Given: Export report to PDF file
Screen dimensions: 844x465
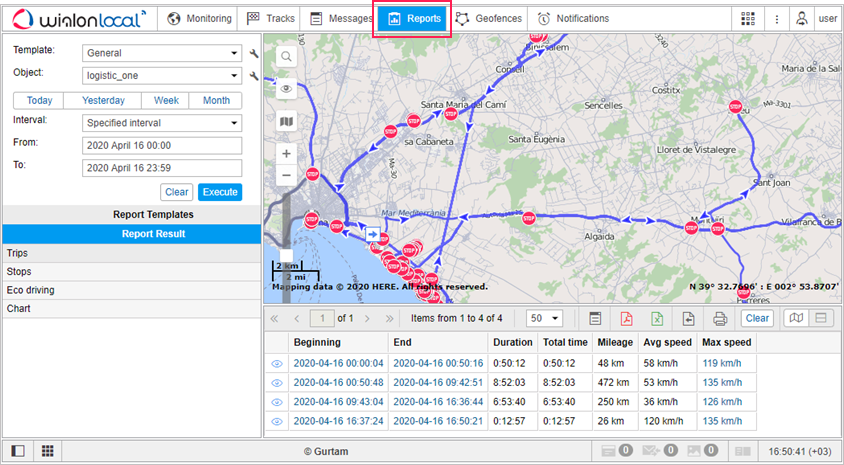Looking at the screenshot, I should coord(626,319).
